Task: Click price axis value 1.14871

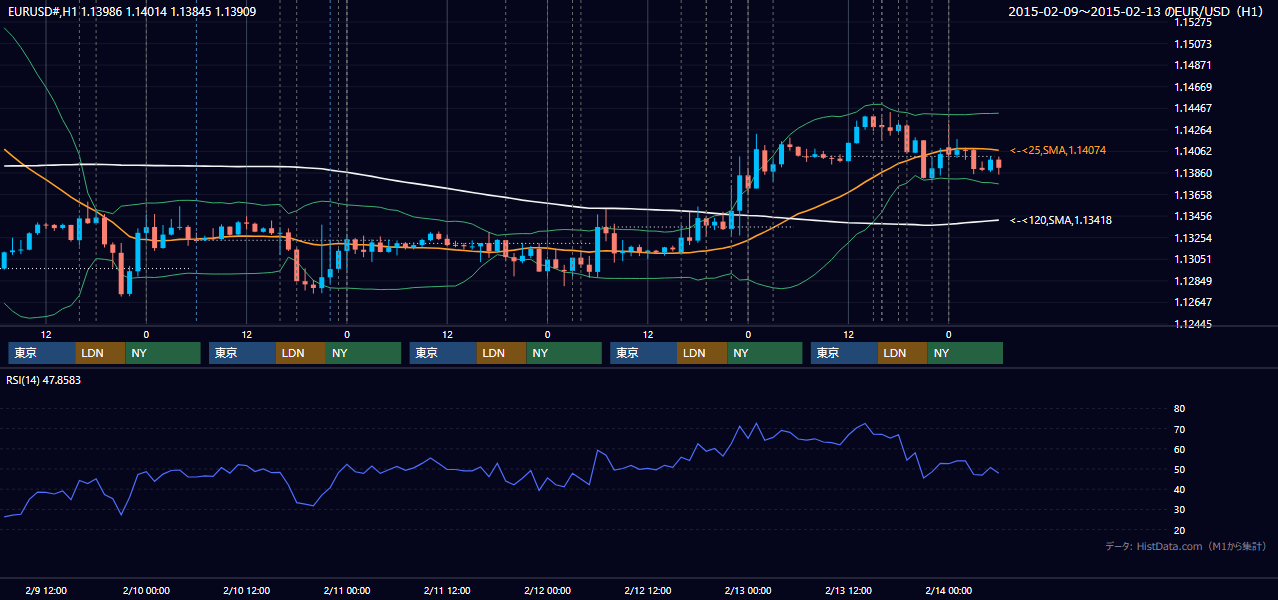Action: tap(1192, 65)
